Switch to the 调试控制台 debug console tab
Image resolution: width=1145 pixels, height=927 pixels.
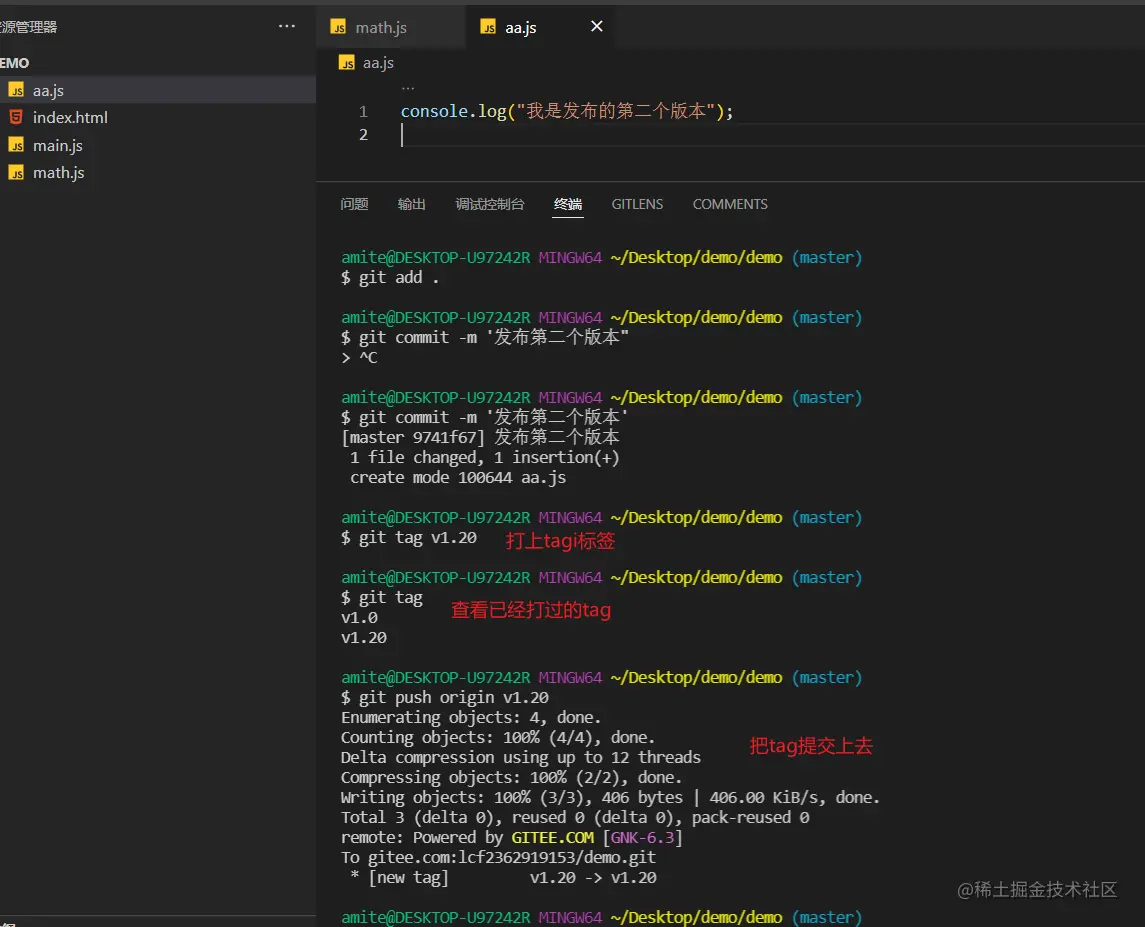(490, 204)
